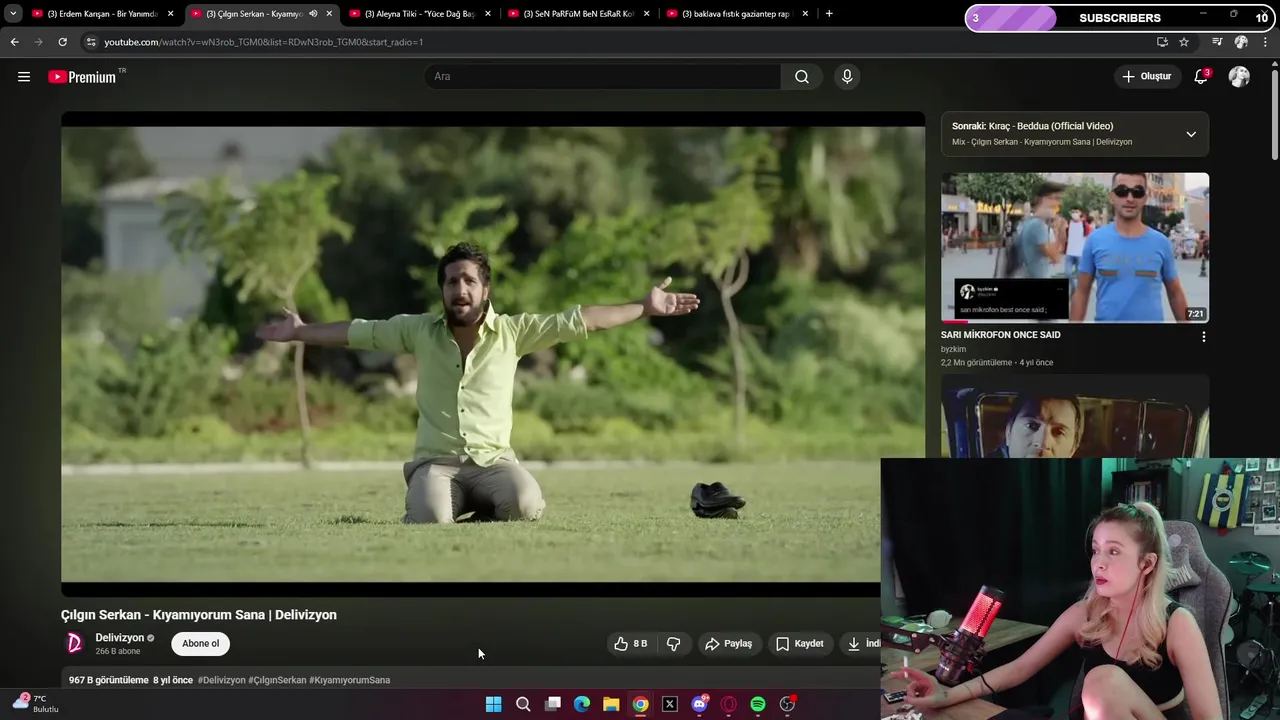Open the byzkim channel name
This screenshot has height=720, width=1280.
(x=953, y=349)
